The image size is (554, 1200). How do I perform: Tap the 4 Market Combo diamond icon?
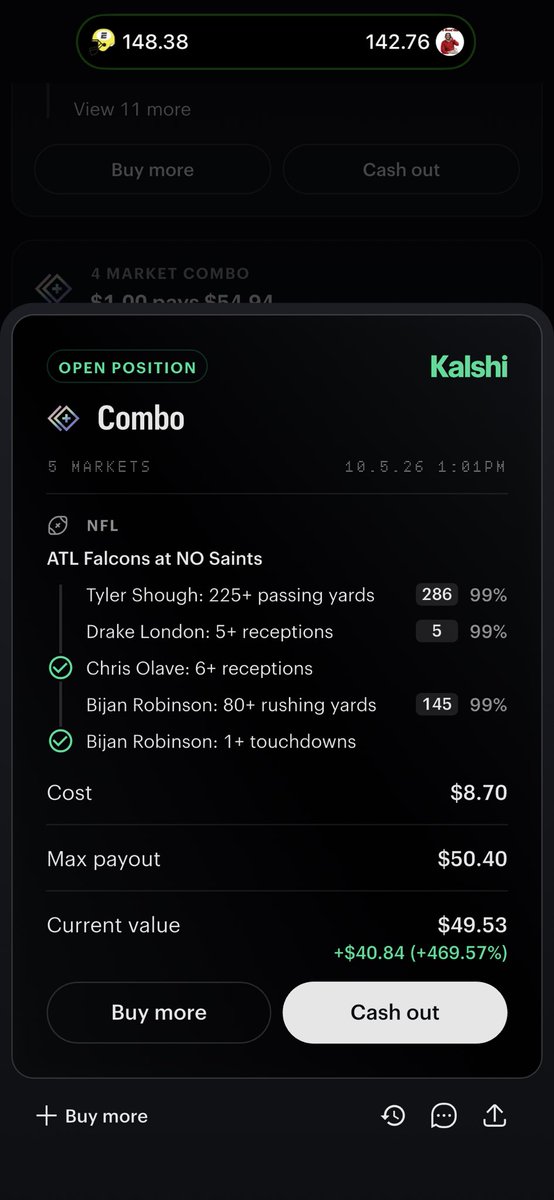[x=53, y=289]
